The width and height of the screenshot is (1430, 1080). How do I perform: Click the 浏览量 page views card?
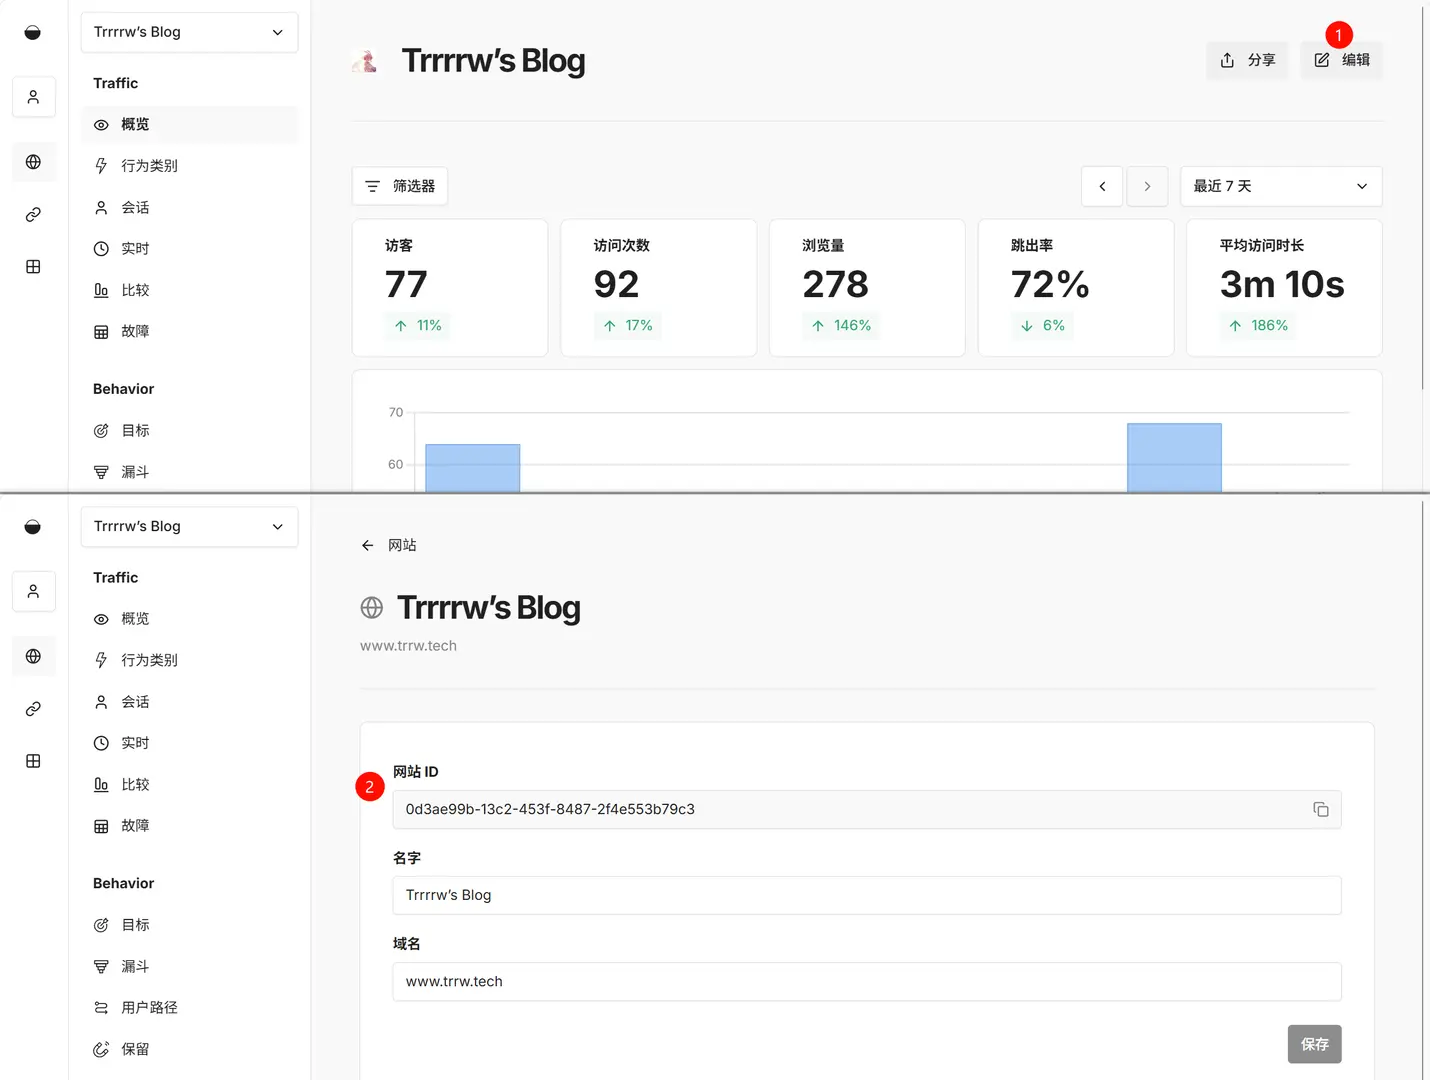click(x=866, y=287)
